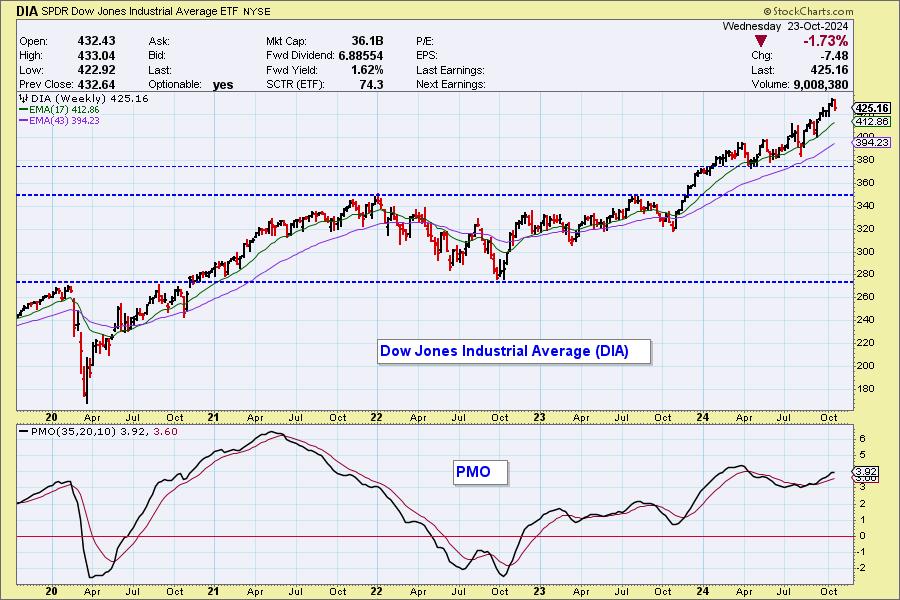The width and height of the screenshot is (900, 600).
Task: Select the 'SPDR Dow Jones Industrial Average ETF' title
Action: click(x=141, y=11)
